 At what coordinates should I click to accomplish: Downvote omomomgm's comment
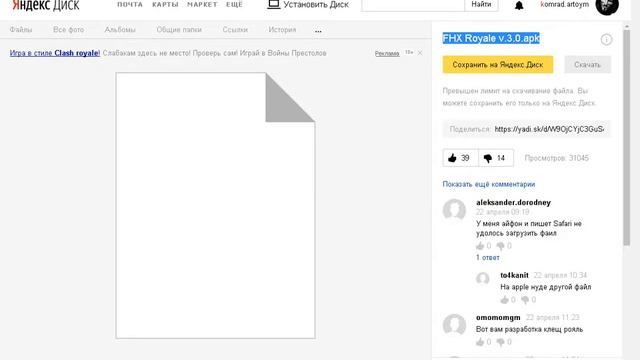pos(500,342)
